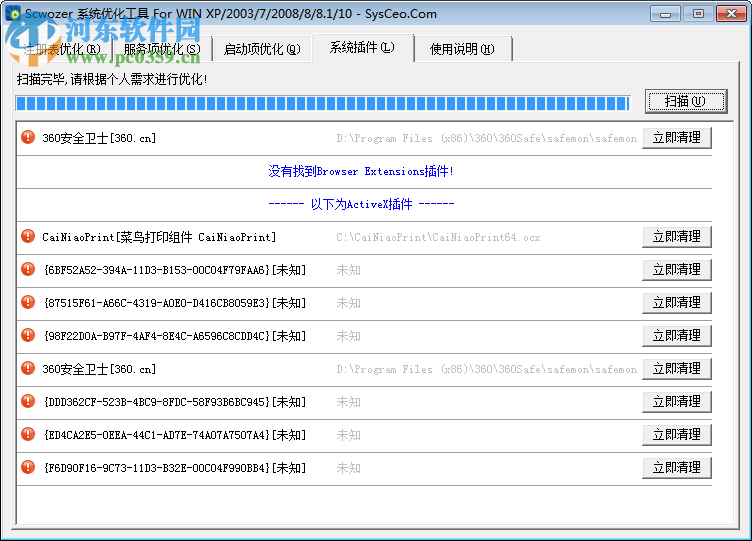Click 立即清理 for CaiNiaoPrint plugin
The width and height of the screenshot is (752, 541).
tap(676, 237)
